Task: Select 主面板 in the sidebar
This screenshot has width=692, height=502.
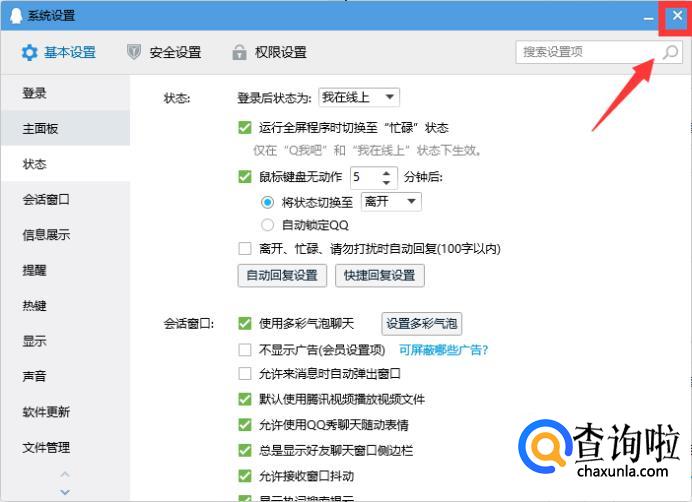Action: (x=65, y=128)
